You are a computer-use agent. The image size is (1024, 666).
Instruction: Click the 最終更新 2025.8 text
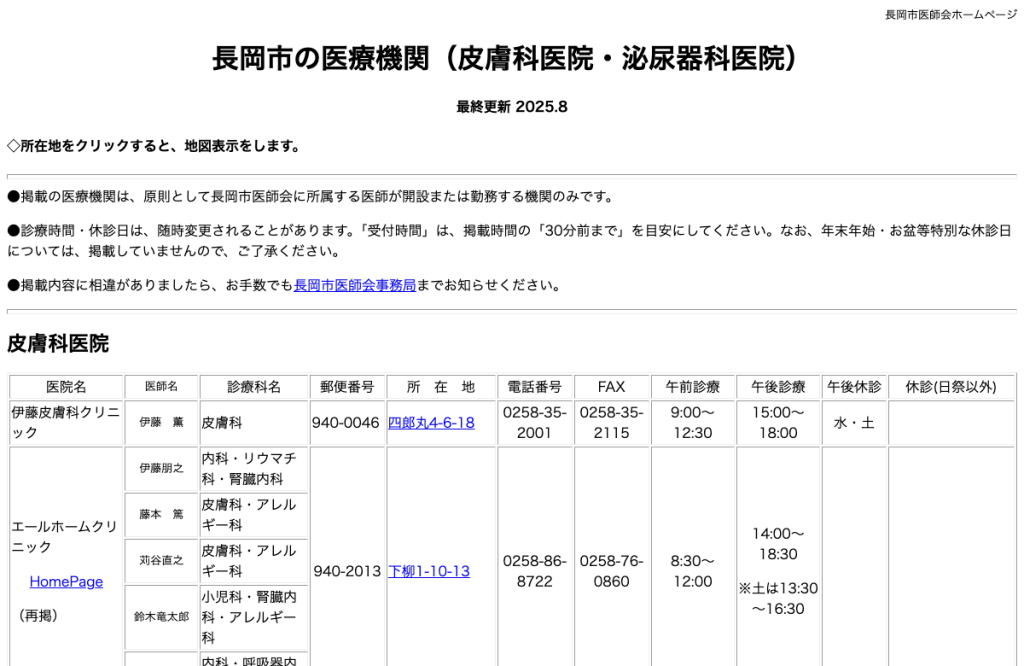point(511,107)
